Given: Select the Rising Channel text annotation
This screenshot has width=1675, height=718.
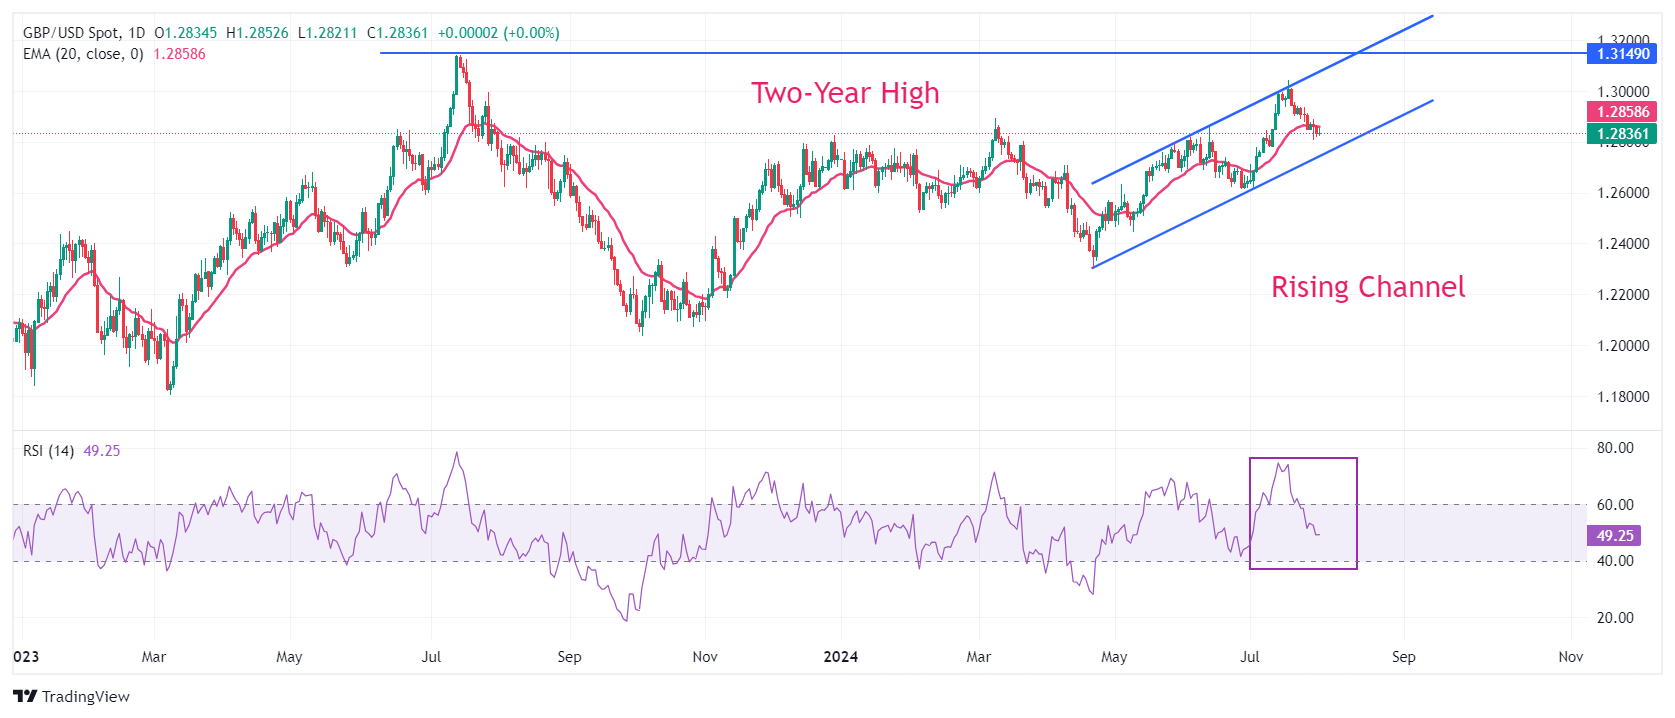Looking at the screenshot, I should (x=1368, y=287).
